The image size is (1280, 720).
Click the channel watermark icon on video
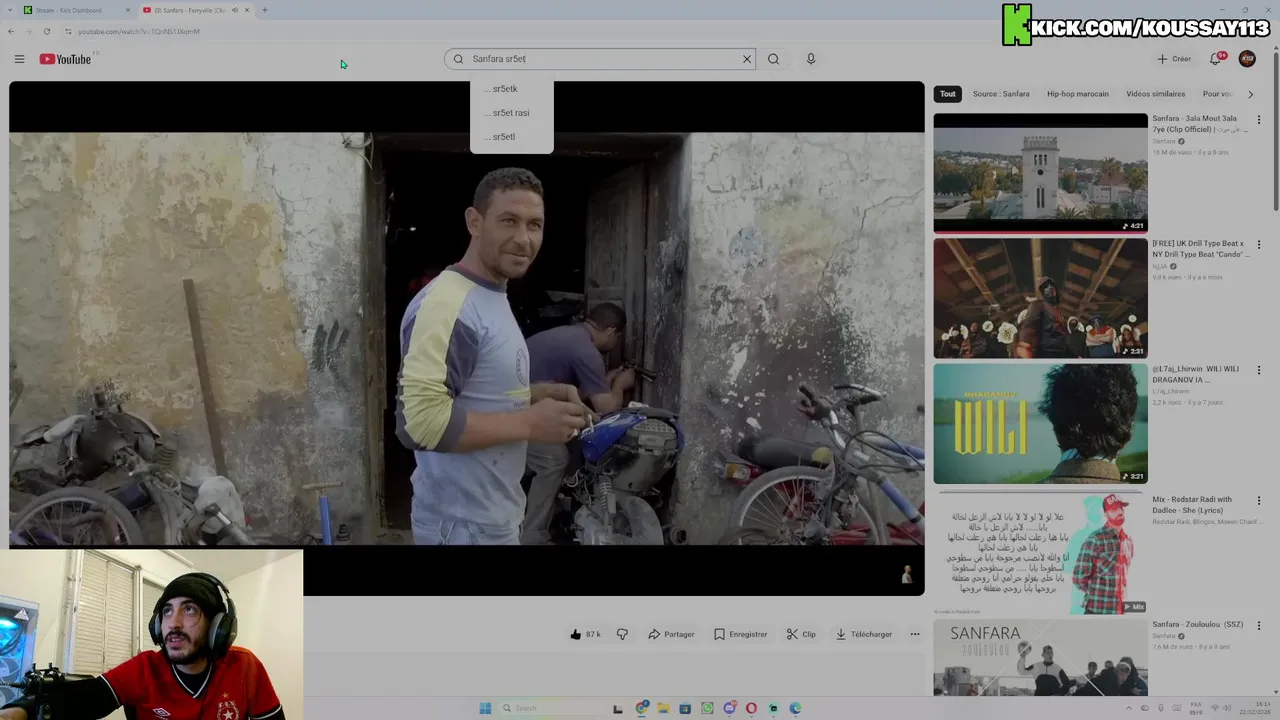(907, 574)
